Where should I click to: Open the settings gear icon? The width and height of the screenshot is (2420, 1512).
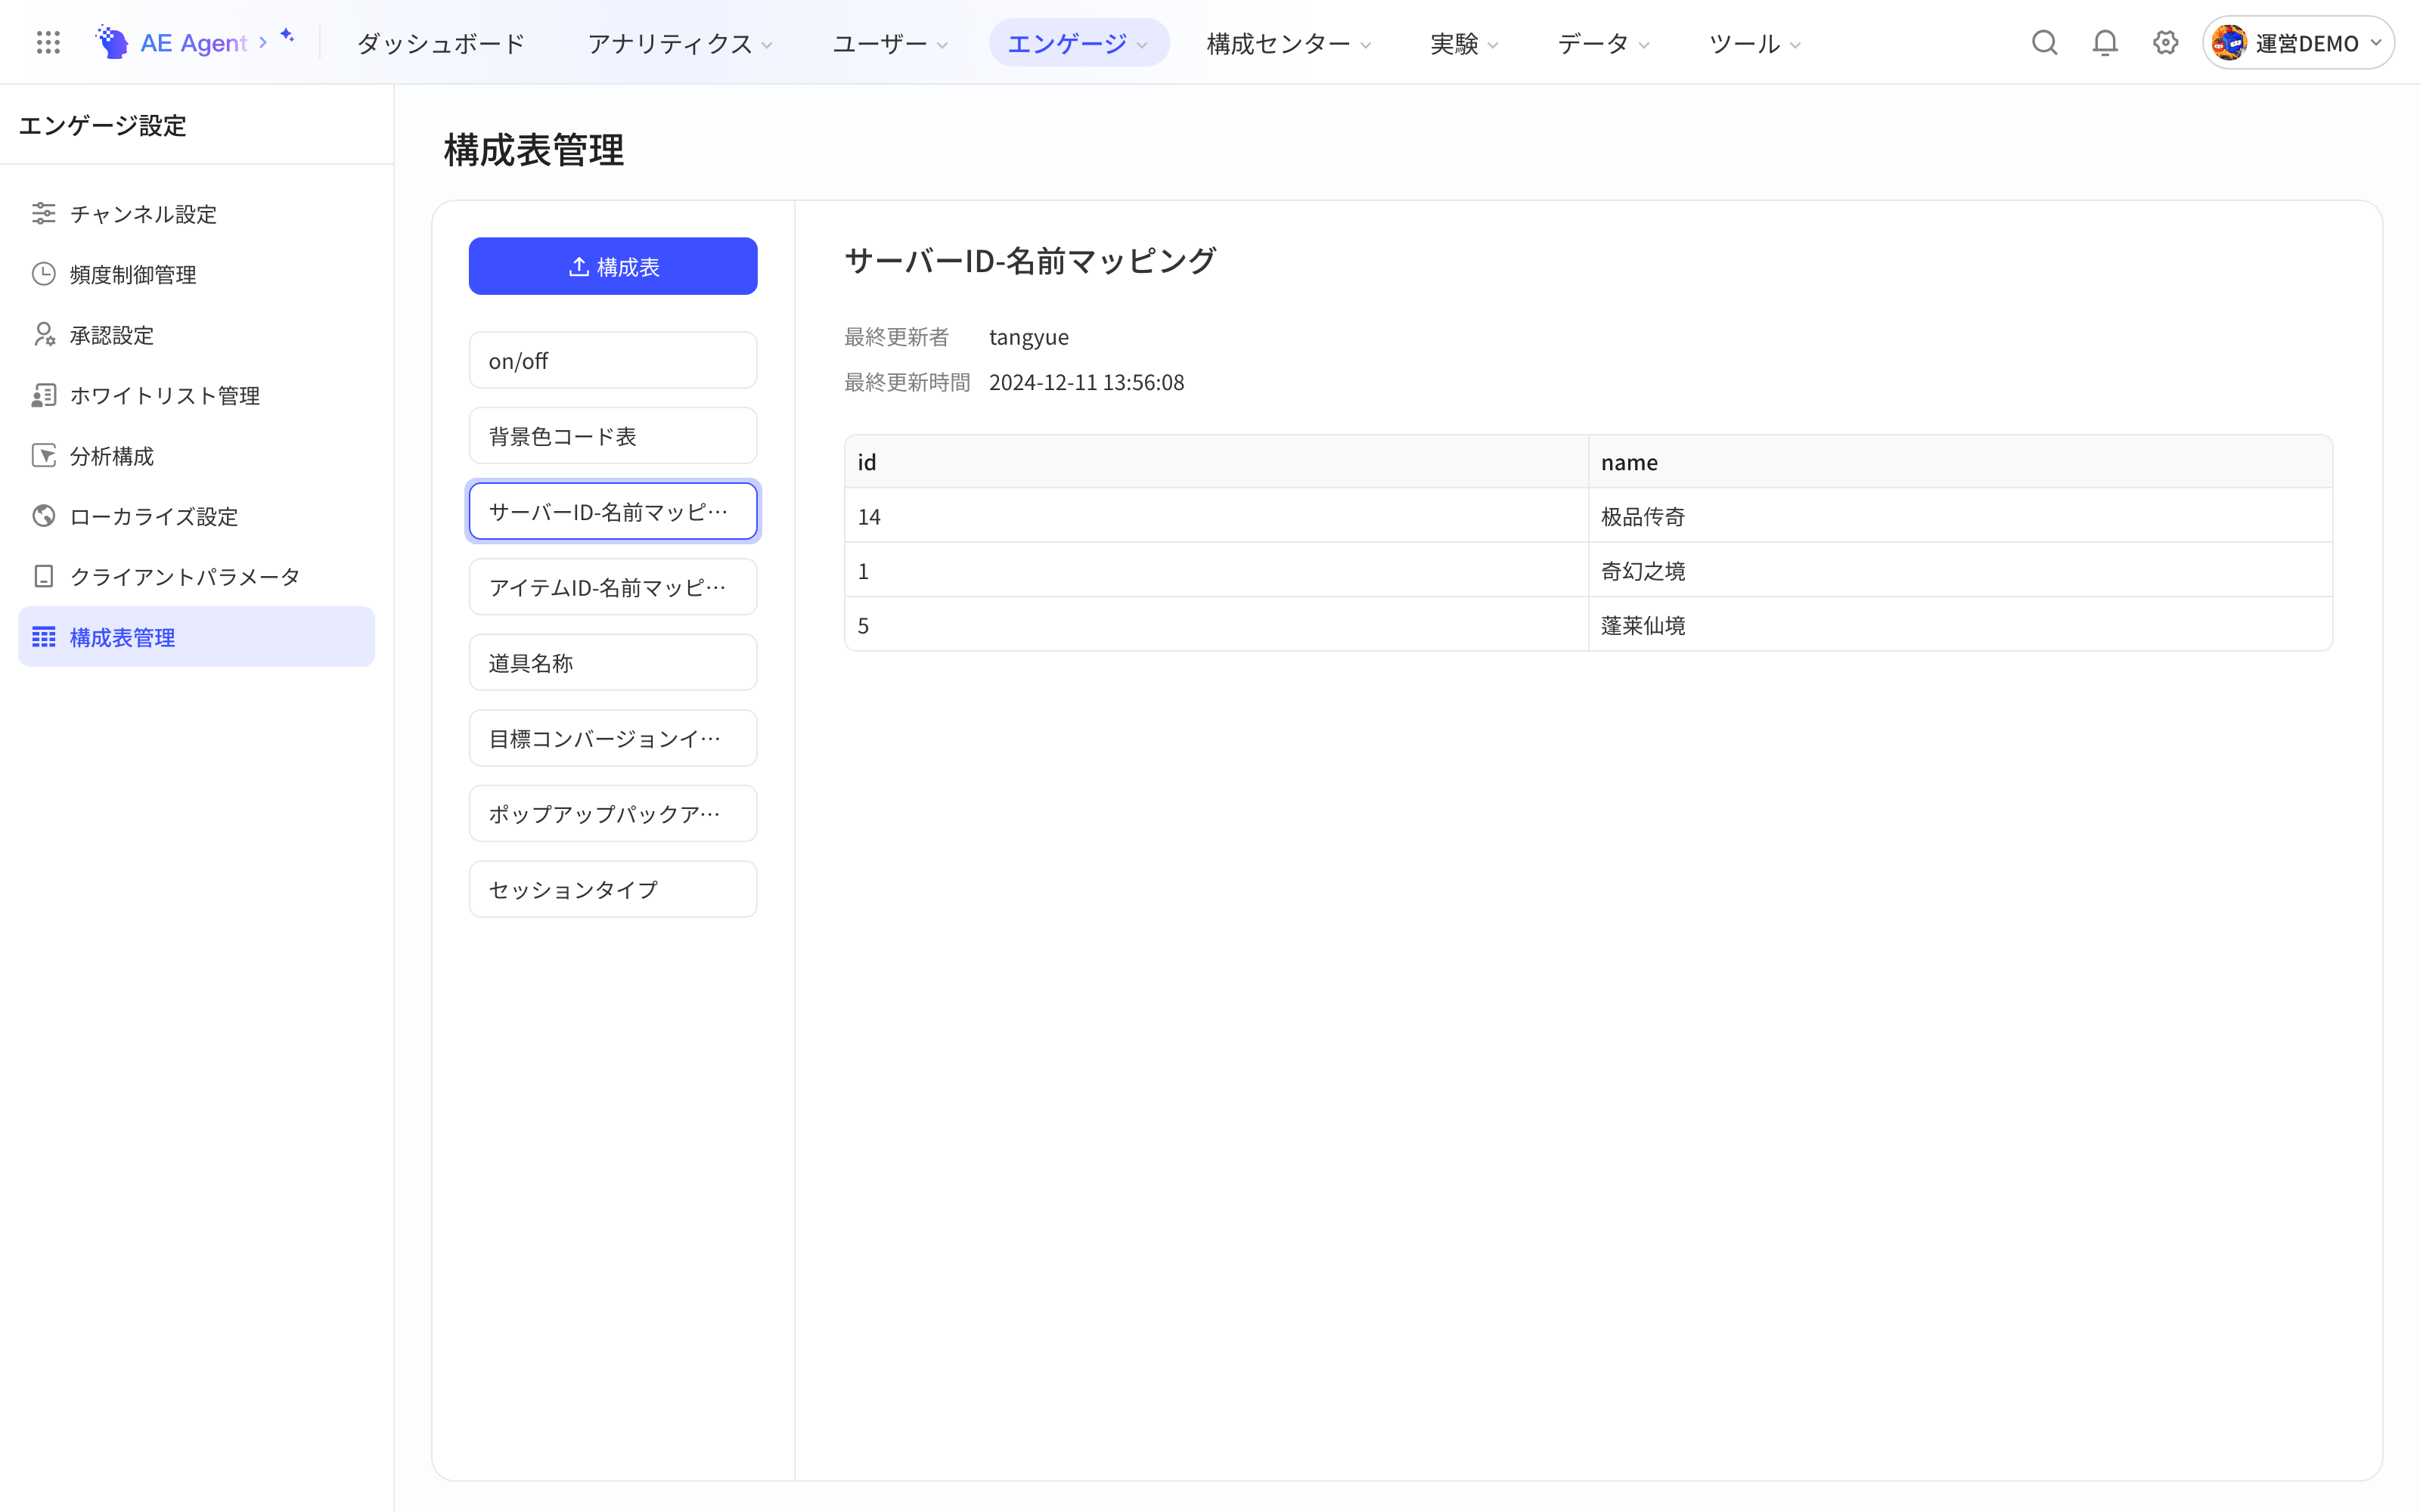[x=2165, y=43]
